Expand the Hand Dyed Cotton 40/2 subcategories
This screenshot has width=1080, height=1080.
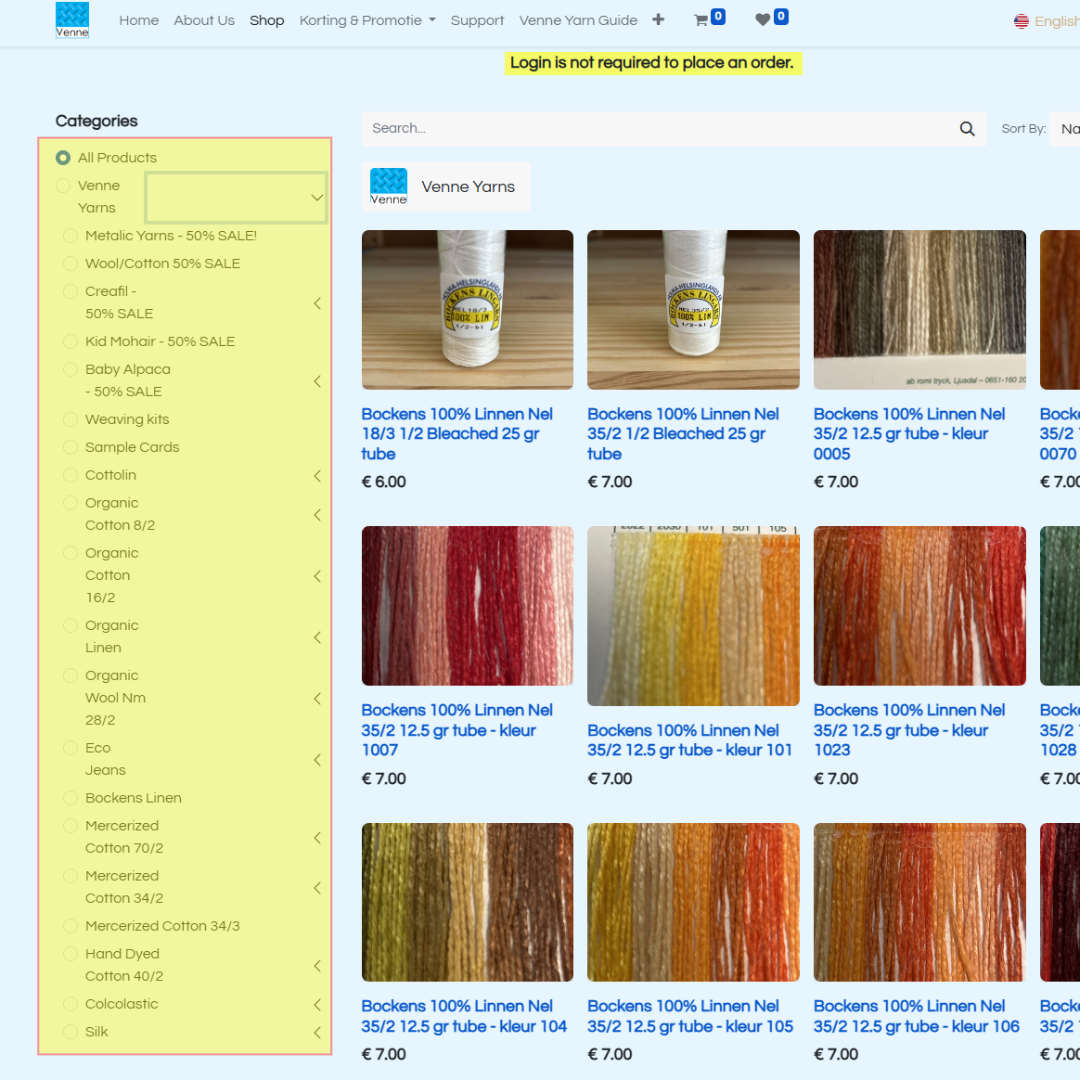click(318, 966)
